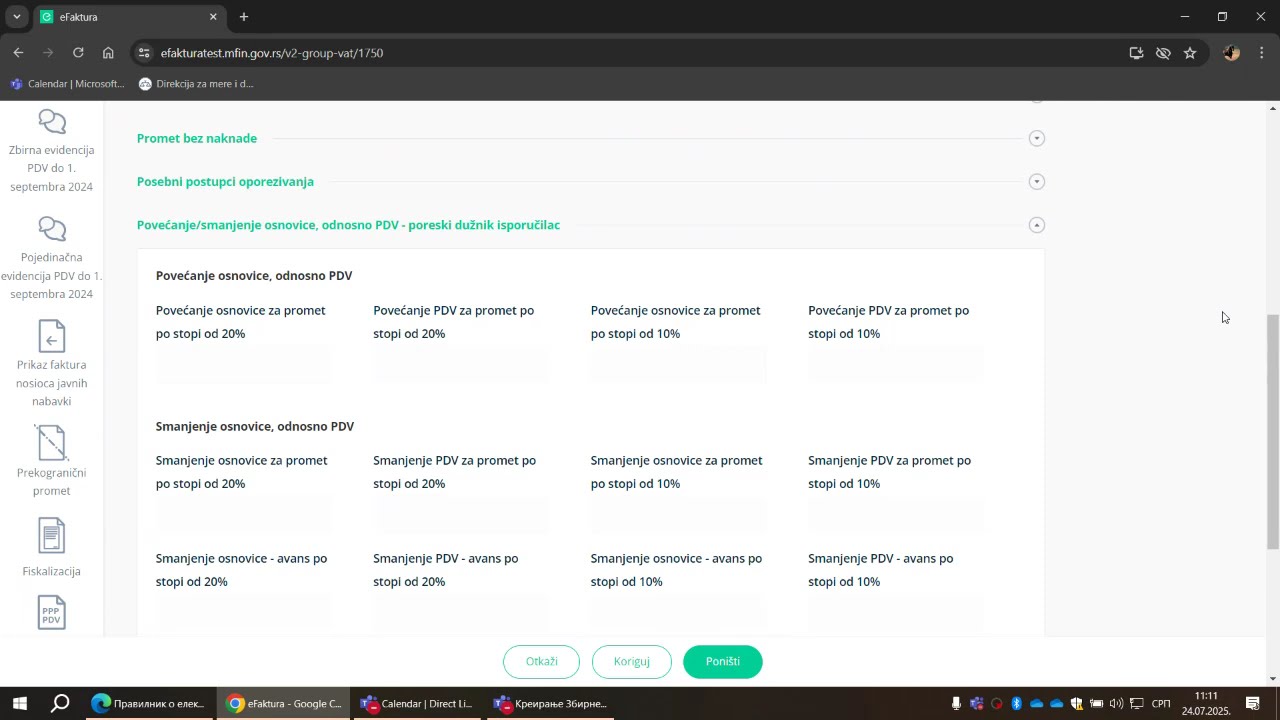Open Teams Calendar taskbar item
This screenshot has height=720, width=1280.
tap(416, 704)
